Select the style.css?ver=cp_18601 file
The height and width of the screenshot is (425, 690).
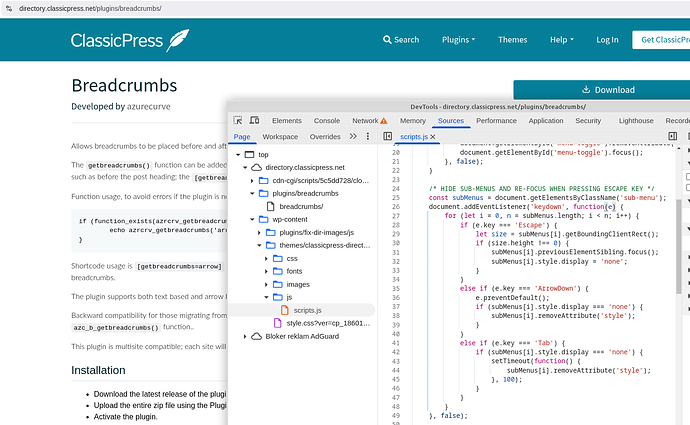tap(327, 323)
